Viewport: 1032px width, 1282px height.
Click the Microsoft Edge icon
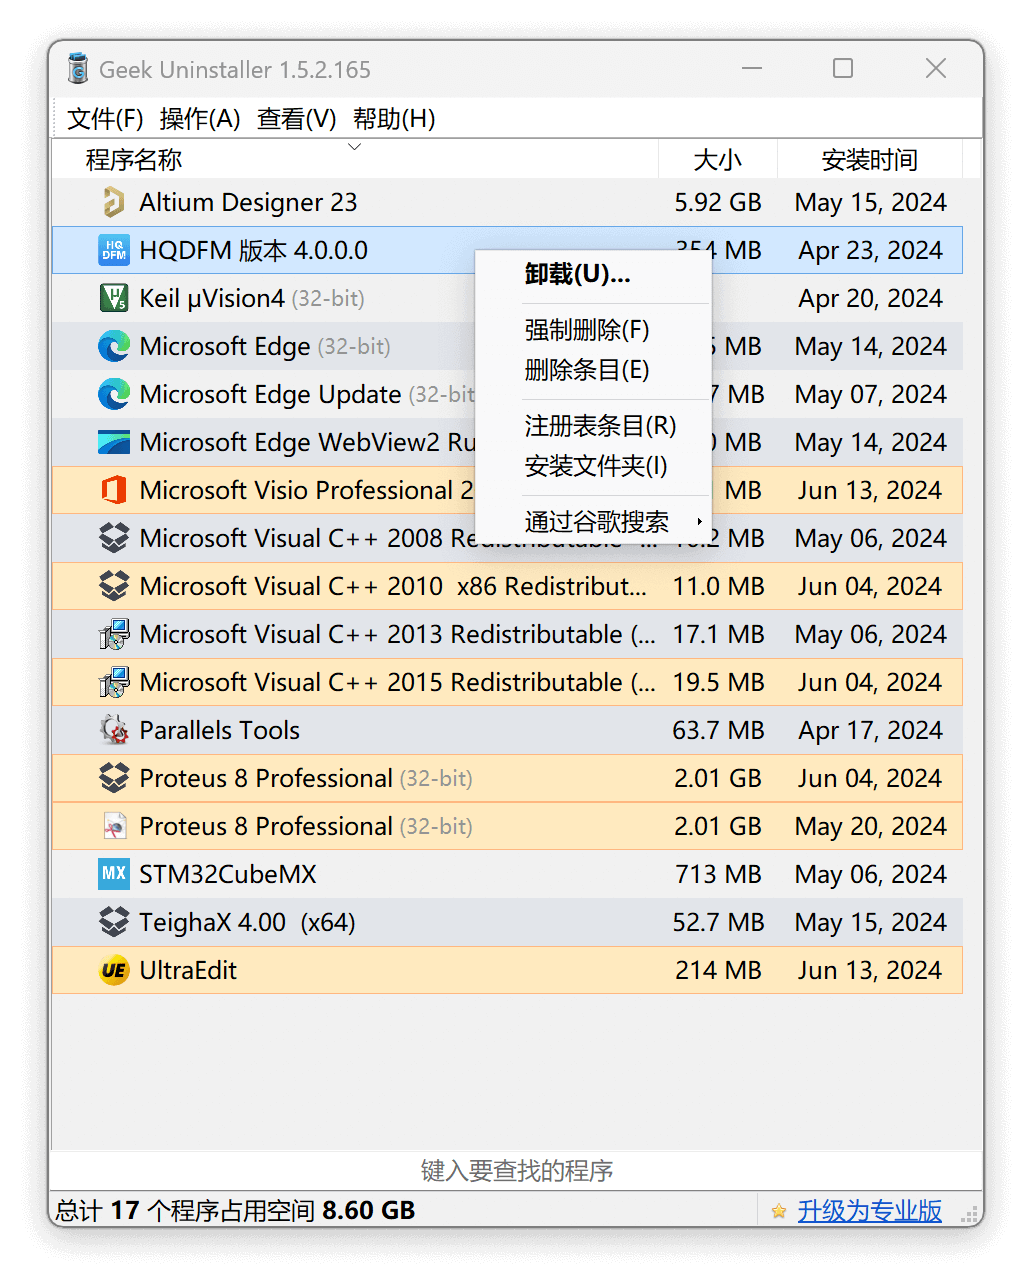click(114, 346)
